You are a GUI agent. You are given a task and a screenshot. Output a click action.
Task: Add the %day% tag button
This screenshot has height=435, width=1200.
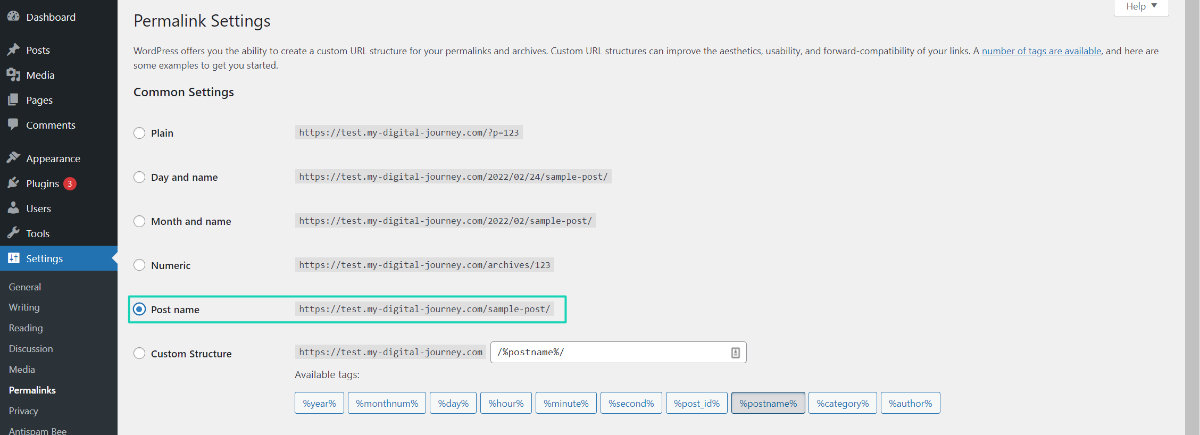point(453,403)
